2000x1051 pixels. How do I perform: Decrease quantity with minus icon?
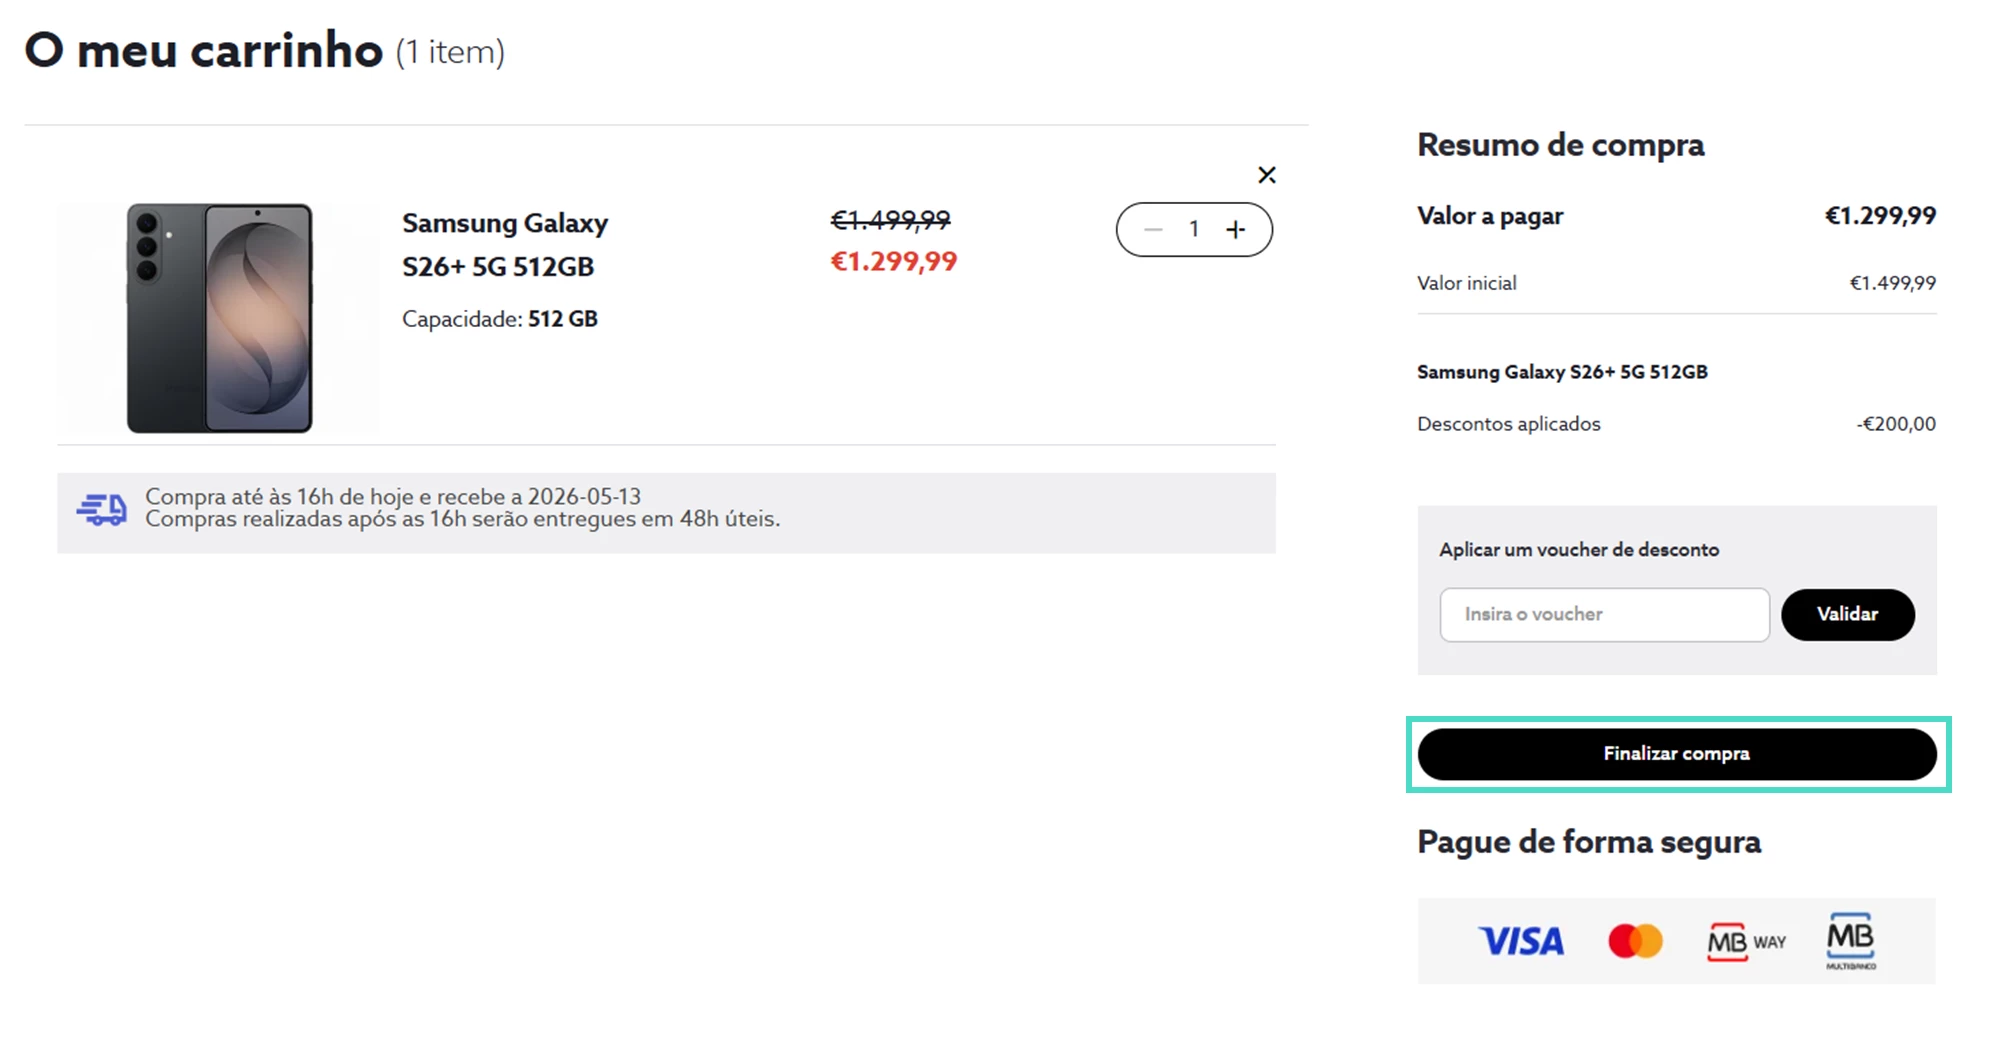(1153, 230)
